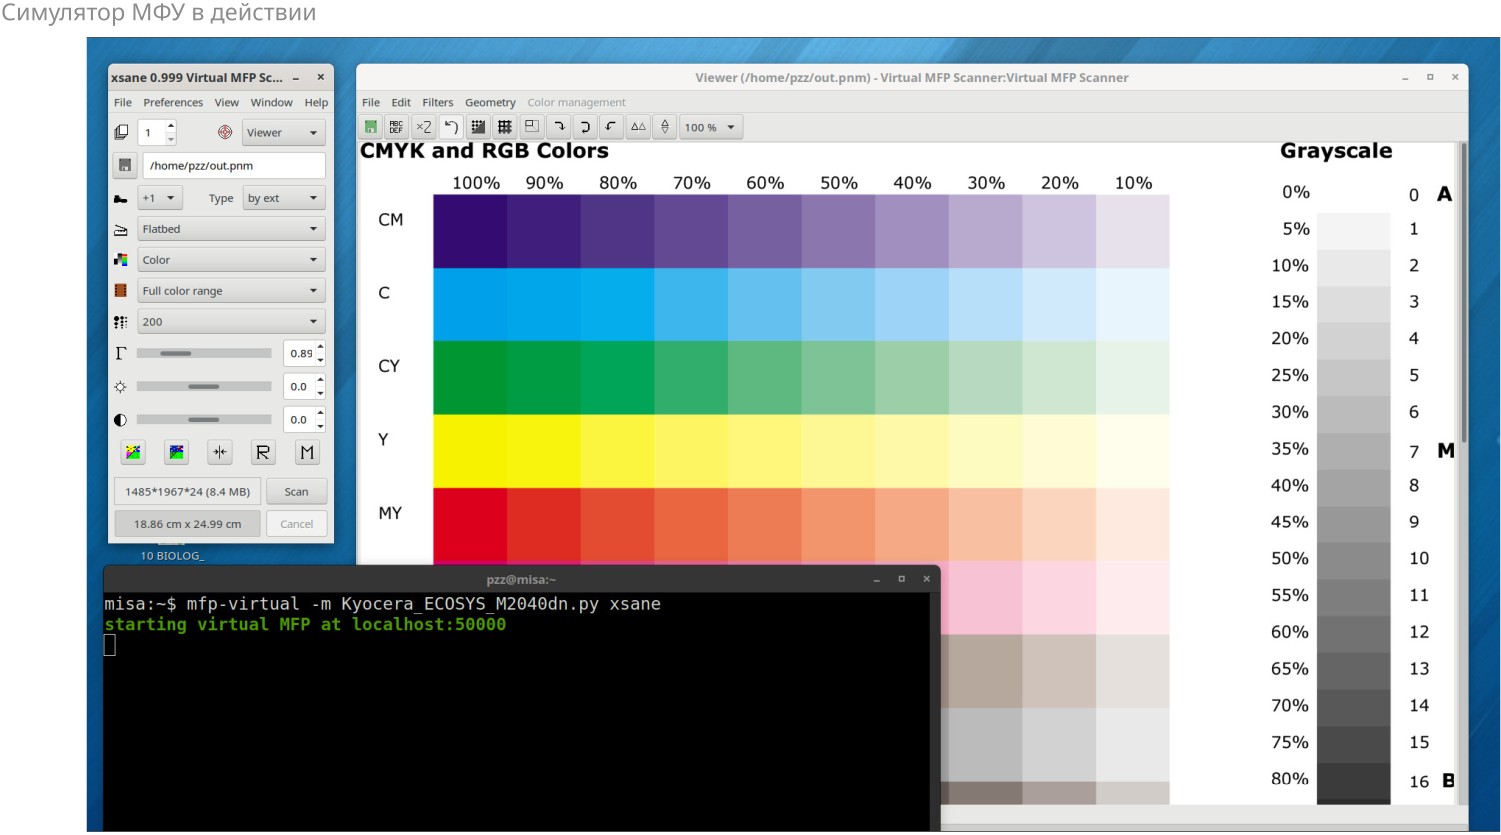This screenshot has width=1501, height=835.
Task: Open the Geometry menu in Viewer
Action: coord(490,102)
